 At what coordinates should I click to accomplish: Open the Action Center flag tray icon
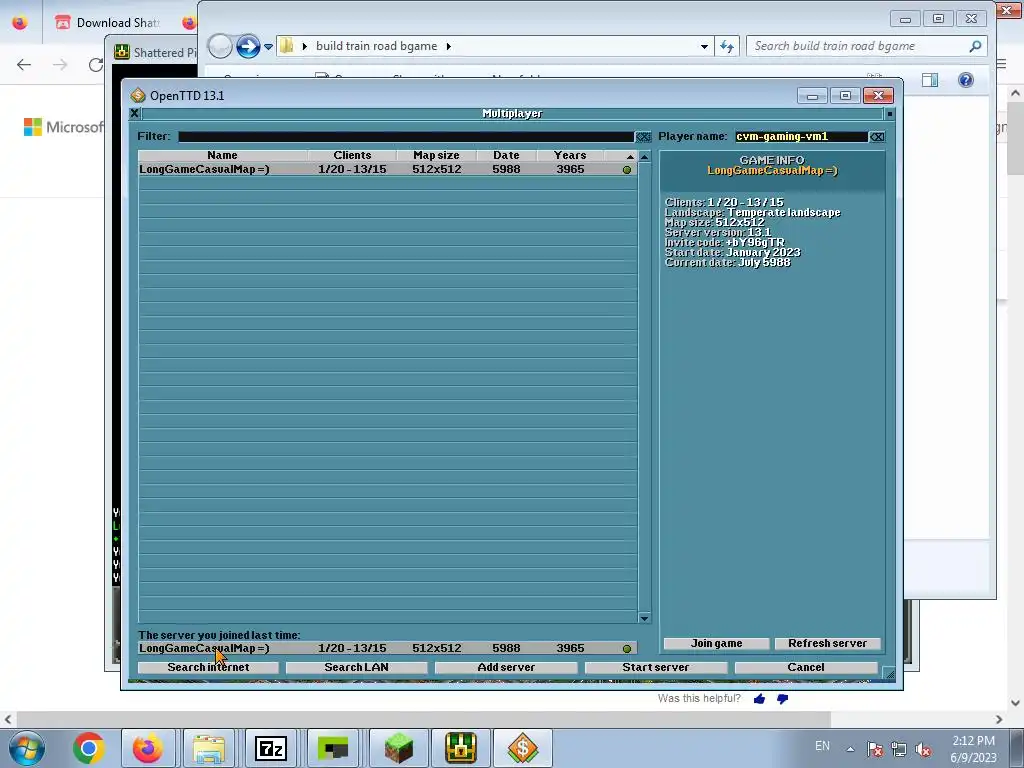(x=874, y=749)
